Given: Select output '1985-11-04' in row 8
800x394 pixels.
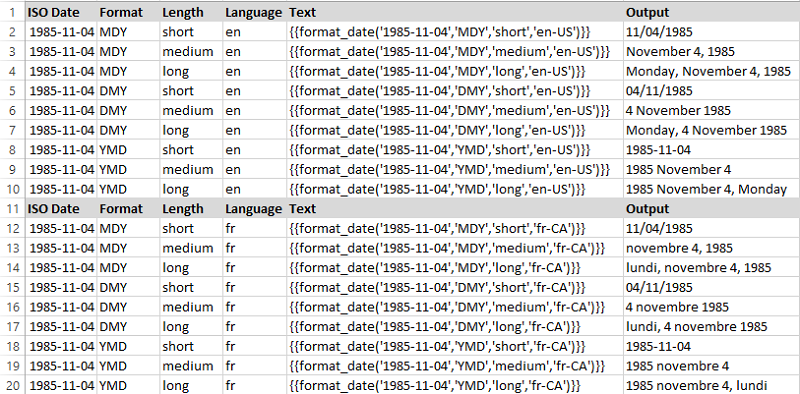Looking at the screenshot, I should (x=711, y=150).
